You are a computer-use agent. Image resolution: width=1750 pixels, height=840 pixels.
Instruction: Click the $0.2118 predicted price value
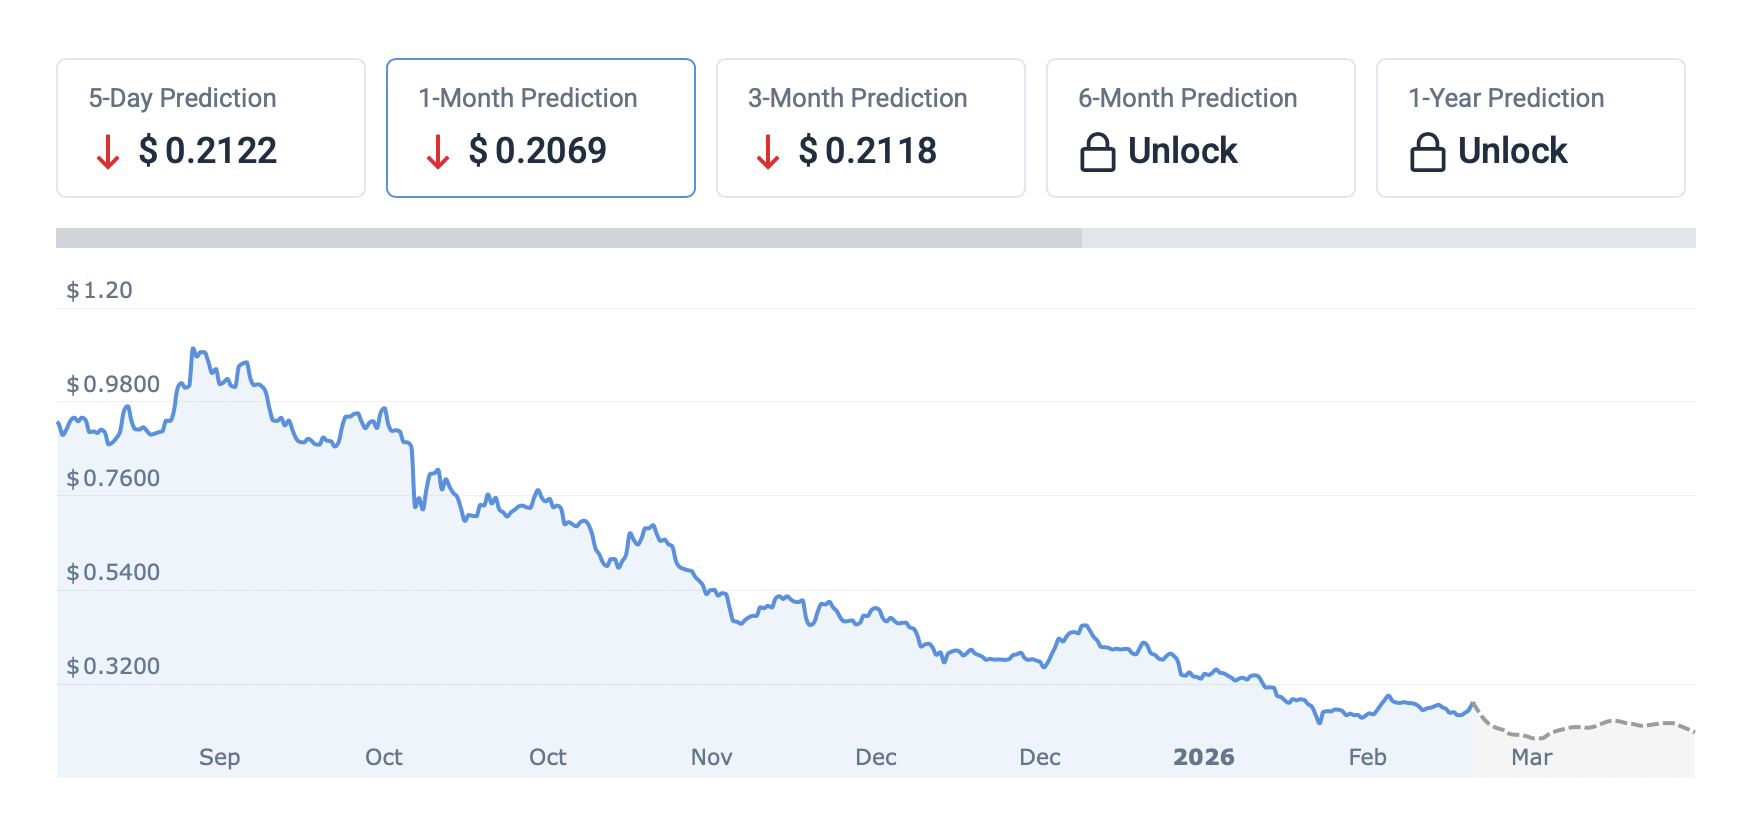[x=868, y=151]
